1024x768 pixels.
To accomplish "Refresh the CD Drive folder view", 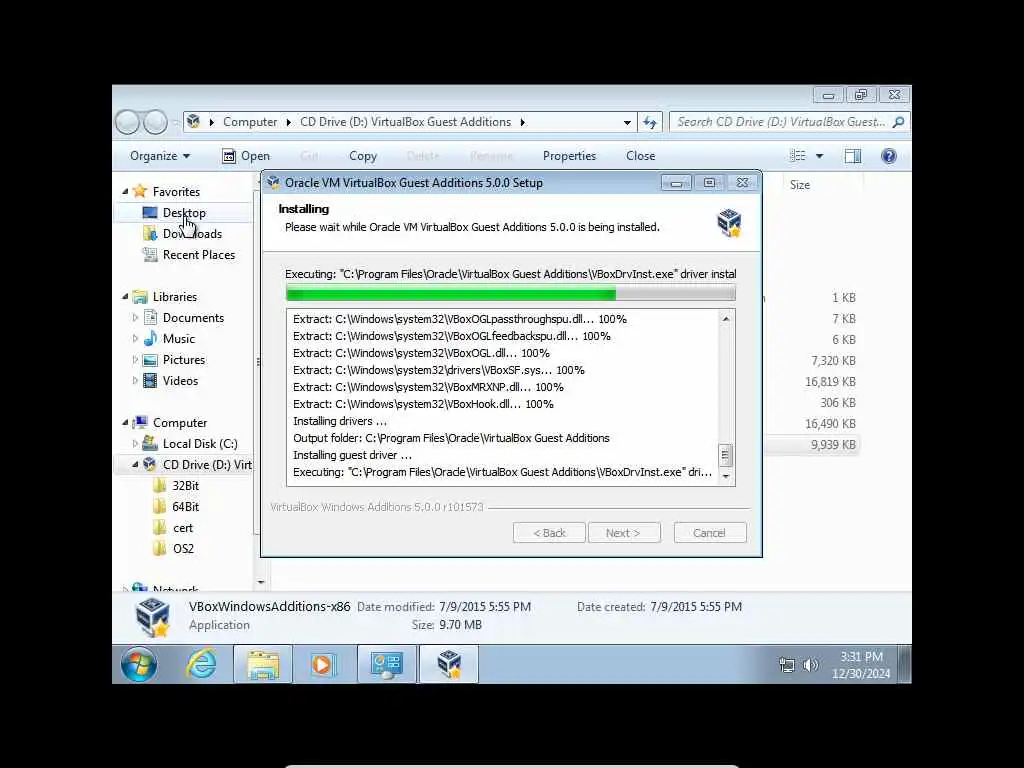I will point(650,122).
